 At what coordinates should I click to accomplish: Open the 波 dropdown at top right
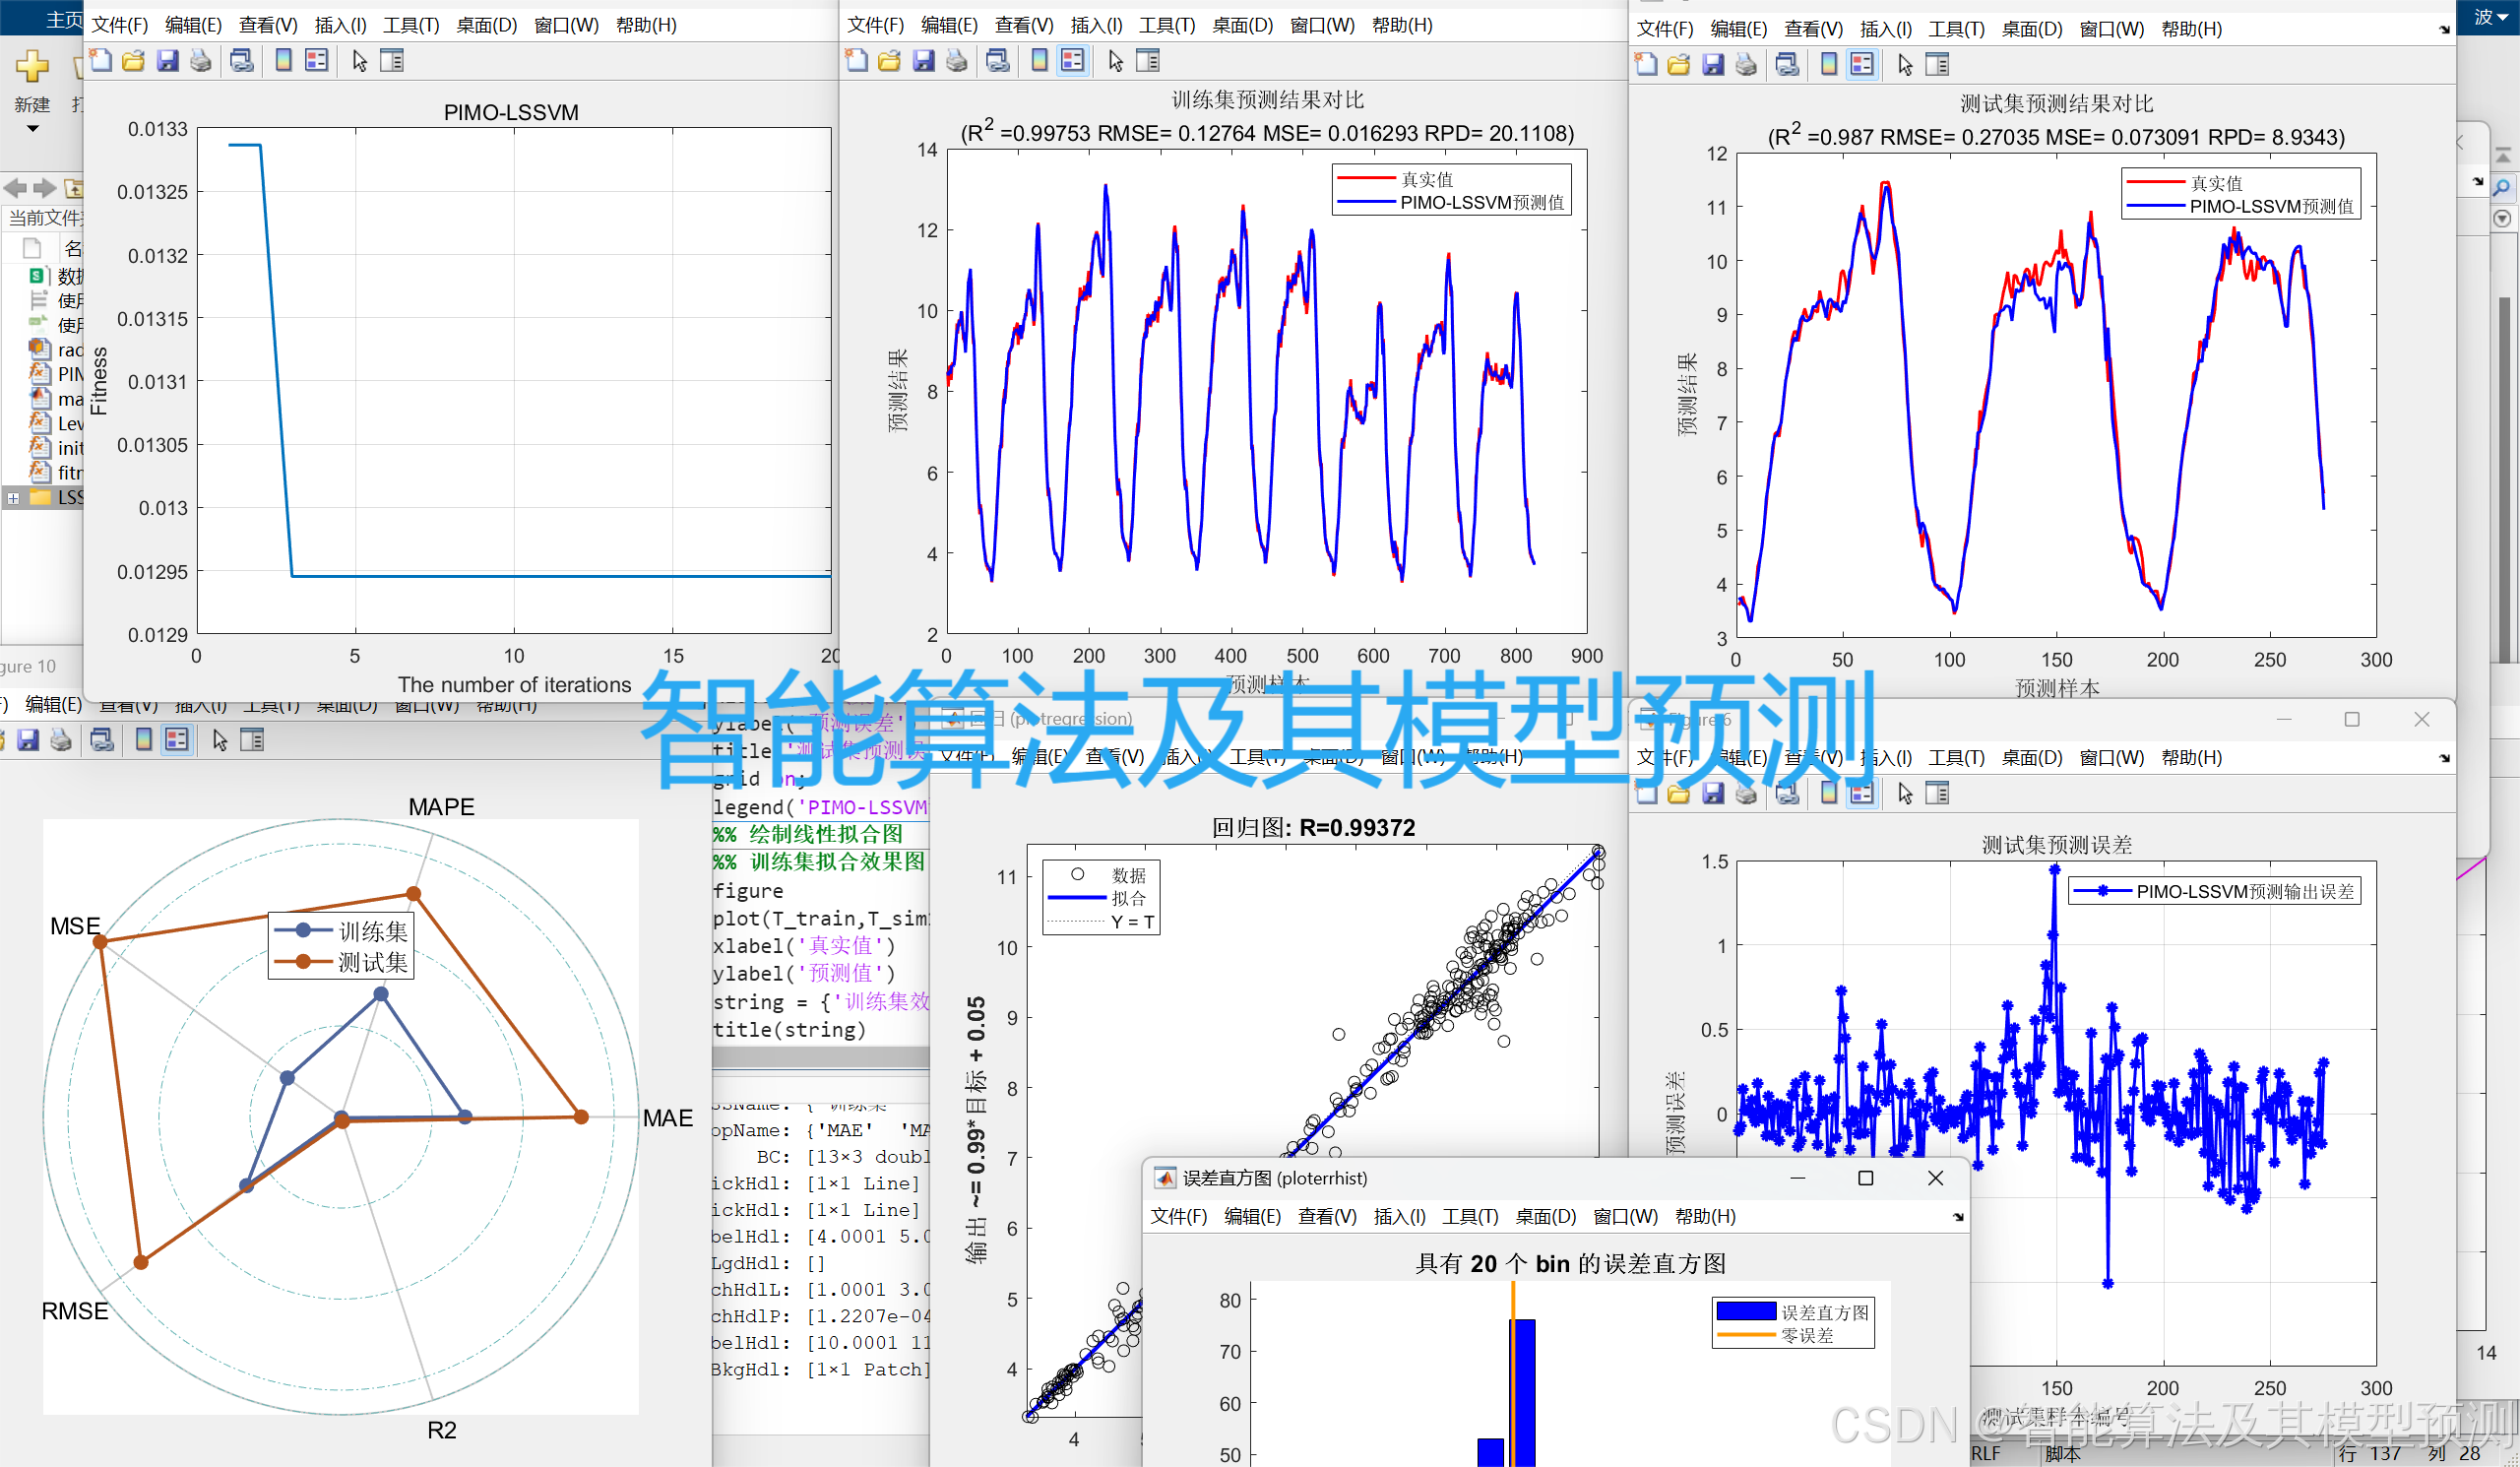pyautogui.click(x=2489, y=17)
